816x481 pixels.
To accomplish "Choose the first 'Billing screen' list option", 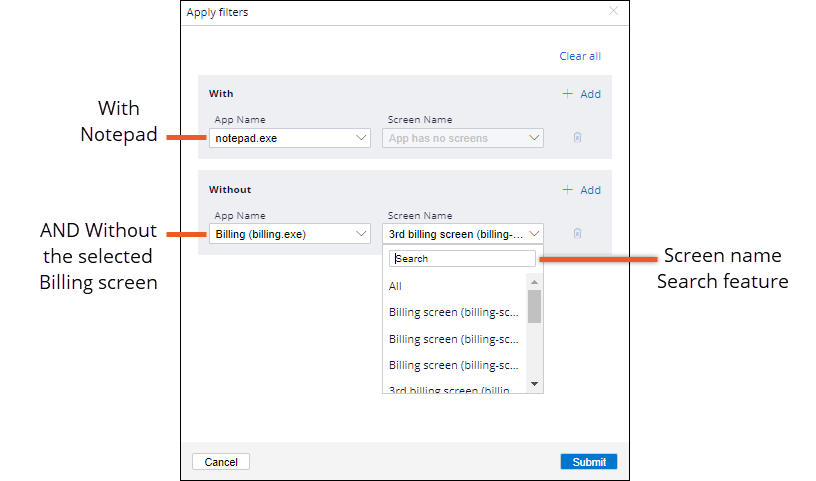I will click(x=453, y=312).
